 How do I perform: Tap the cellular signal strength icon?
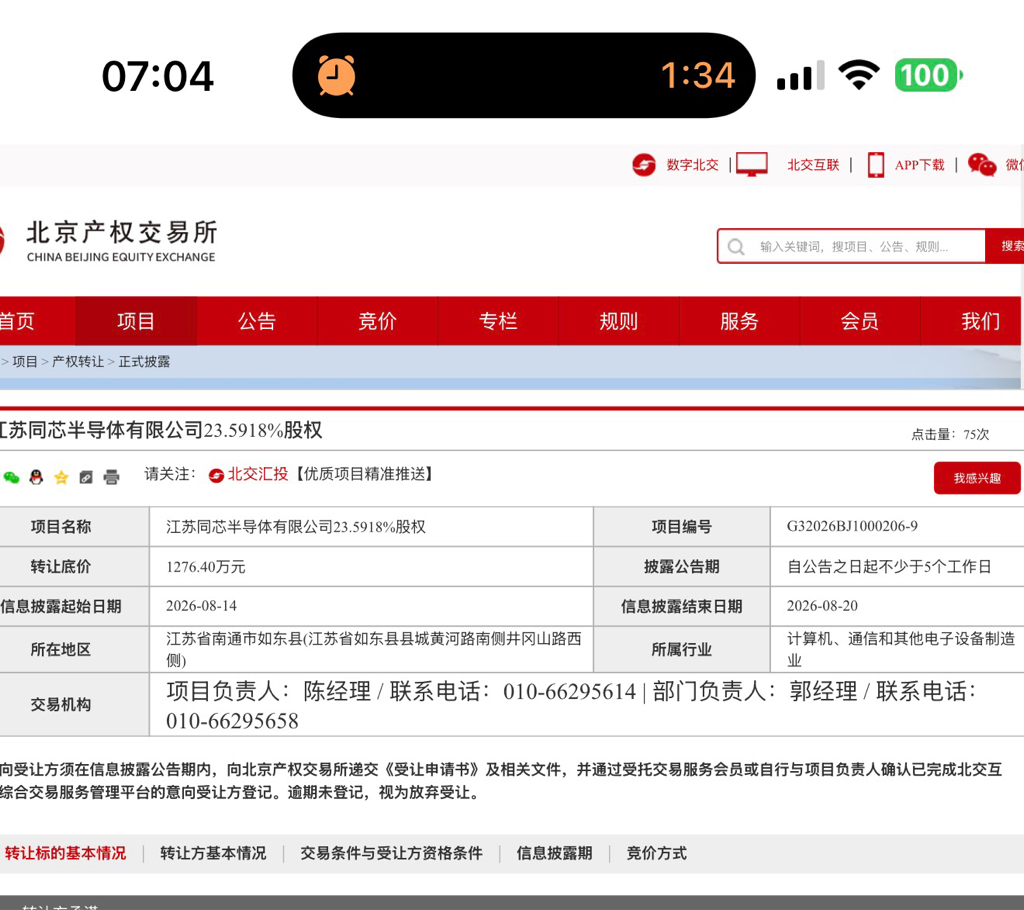click(801, 76)
